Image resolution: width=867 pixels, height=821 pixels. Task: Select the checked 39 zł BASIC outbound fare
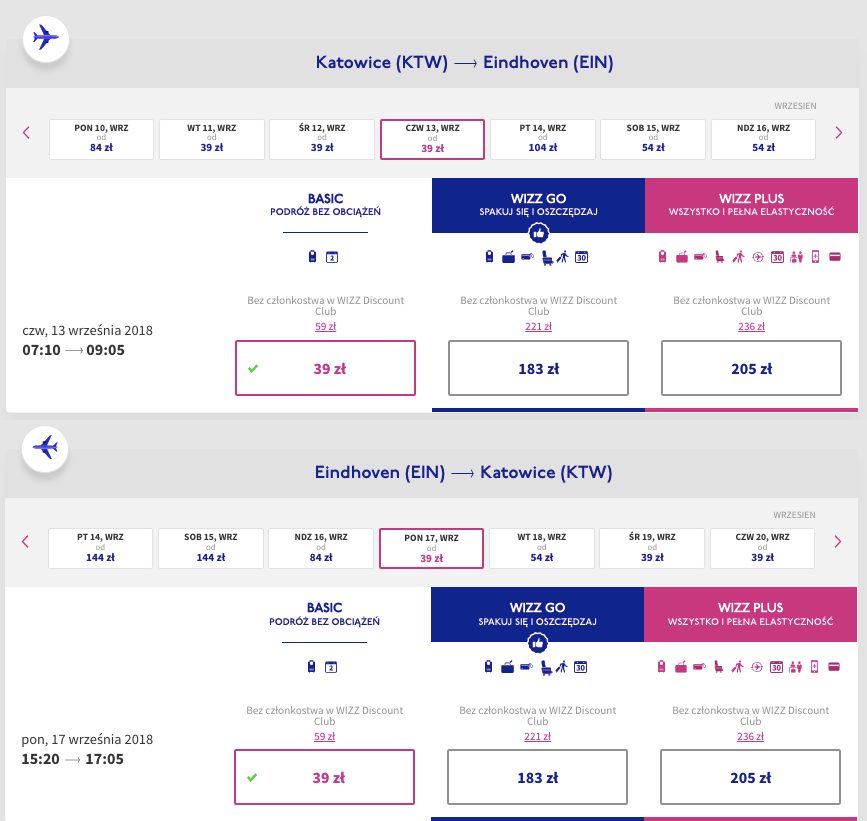[325, 368]
